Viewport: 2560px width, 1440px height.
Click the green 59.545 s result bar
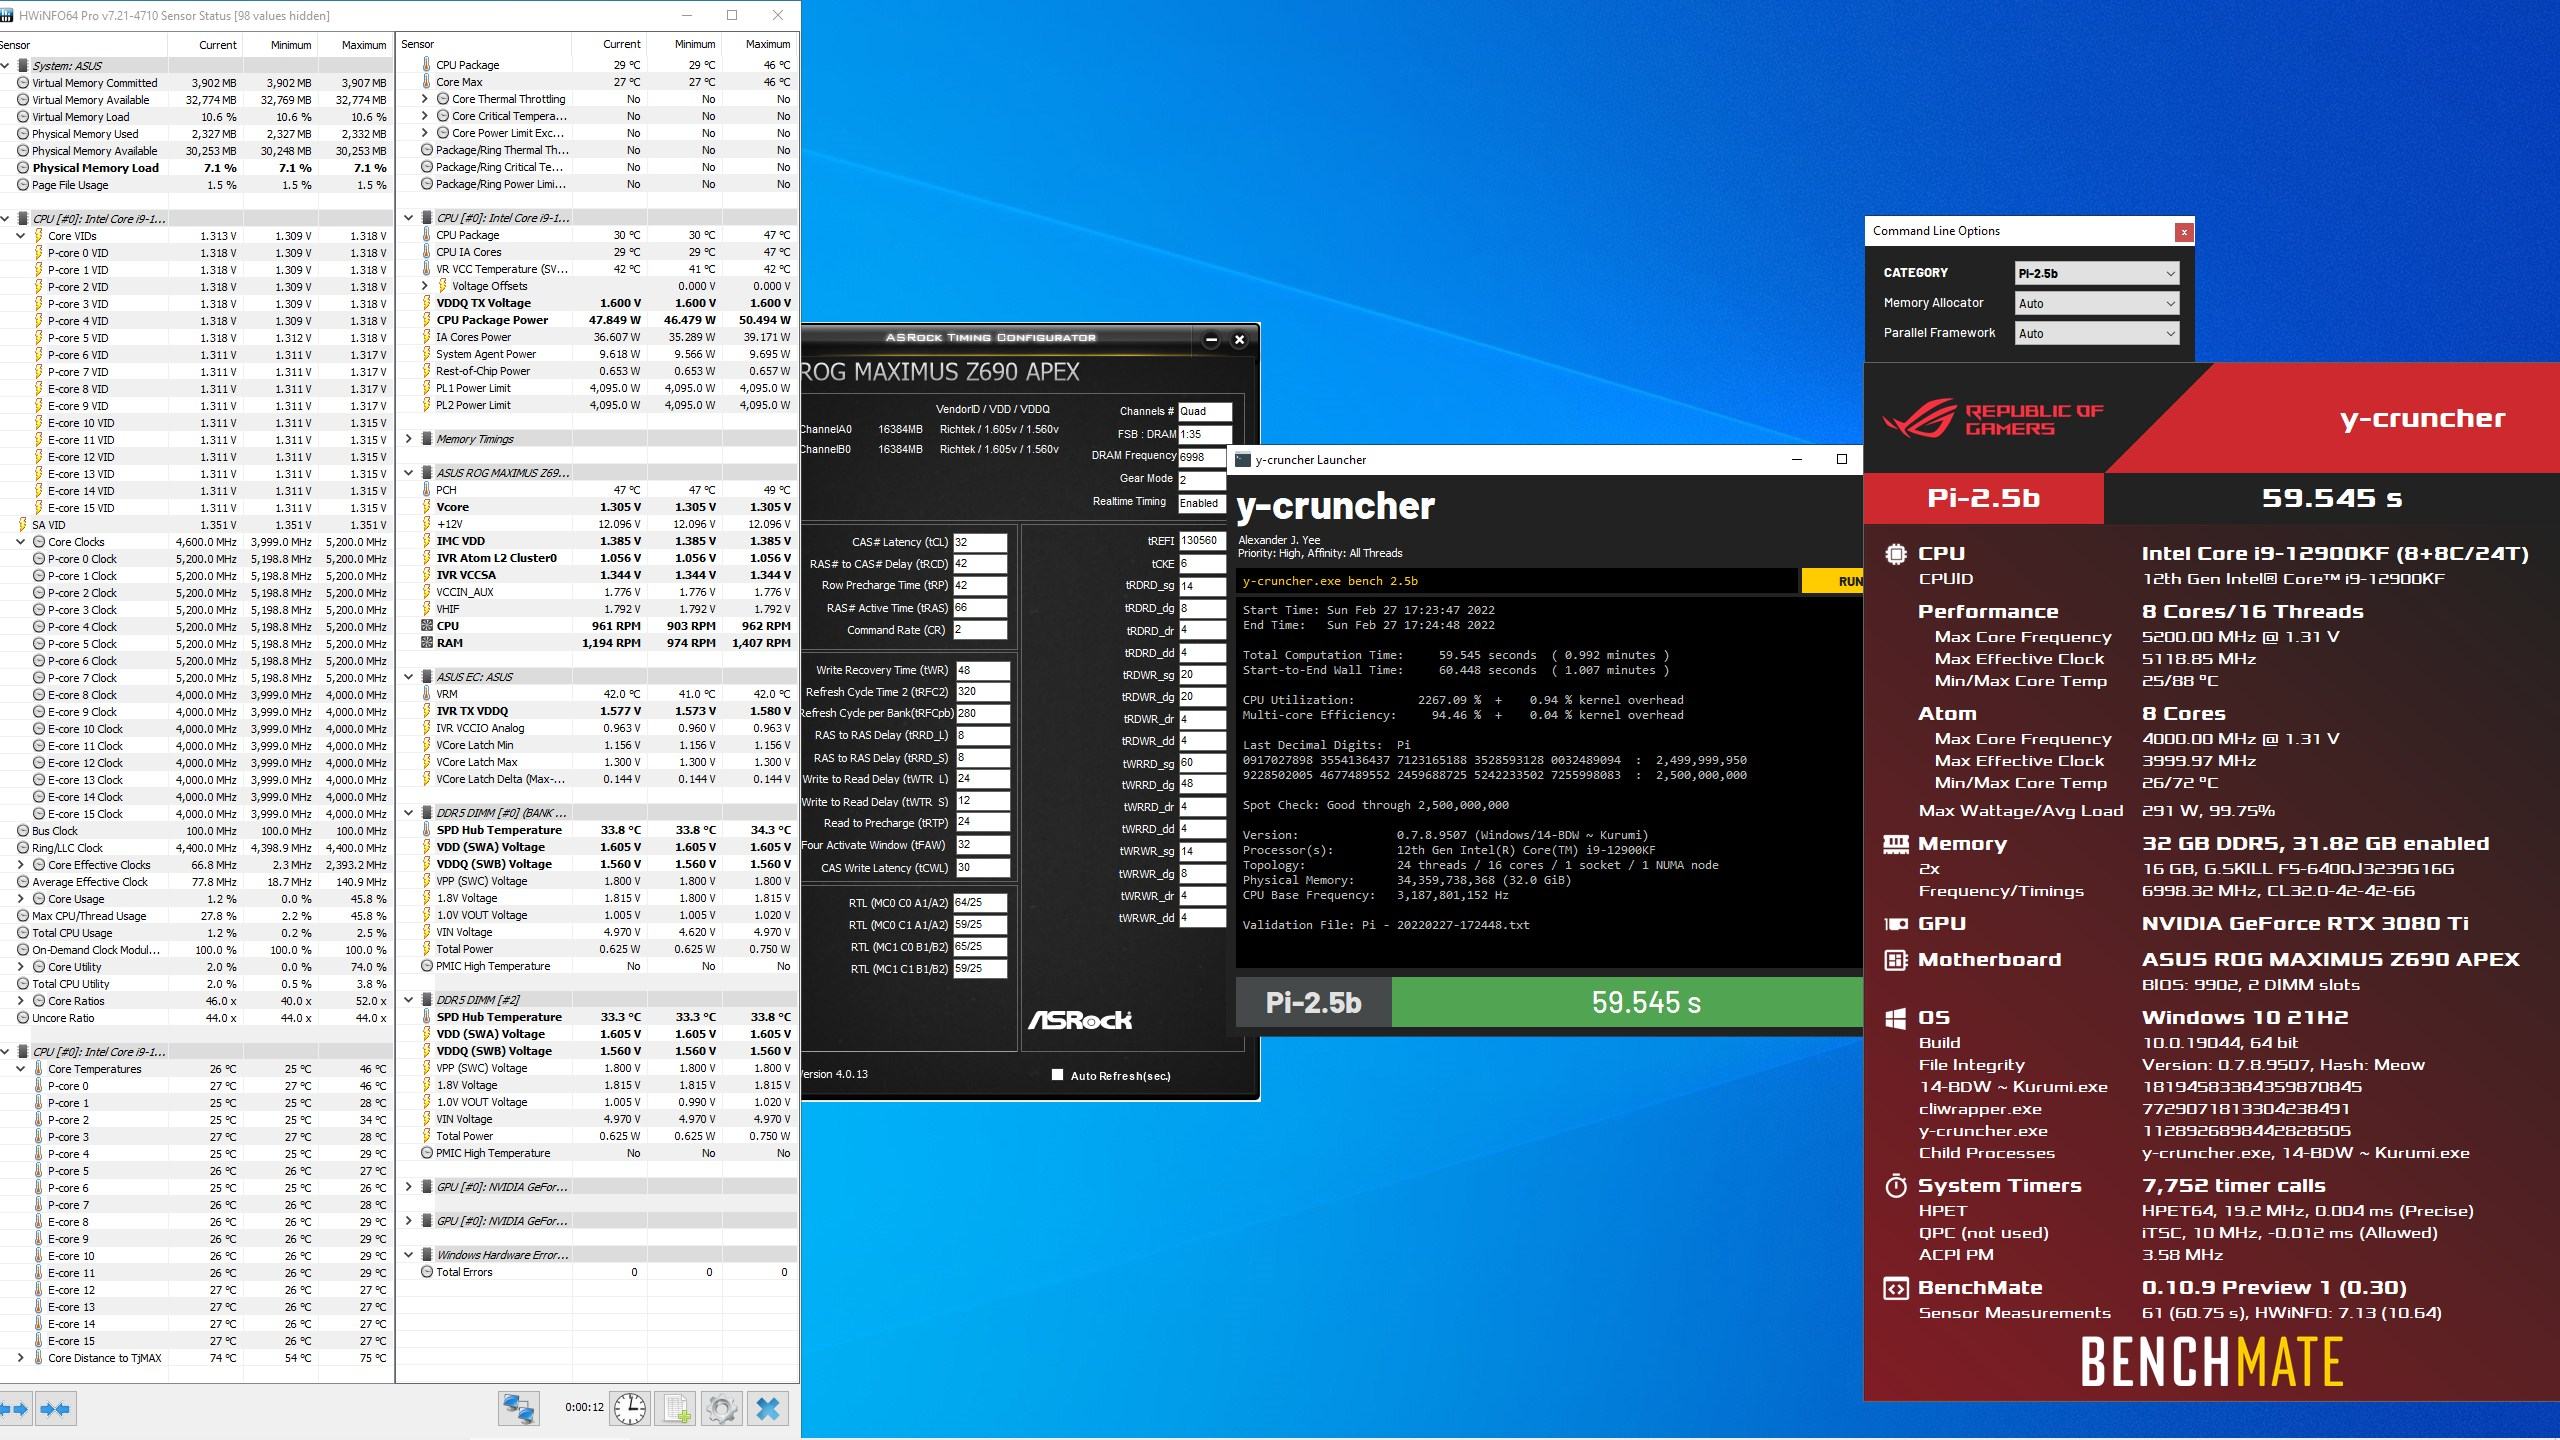(x=1627, y=1002)
